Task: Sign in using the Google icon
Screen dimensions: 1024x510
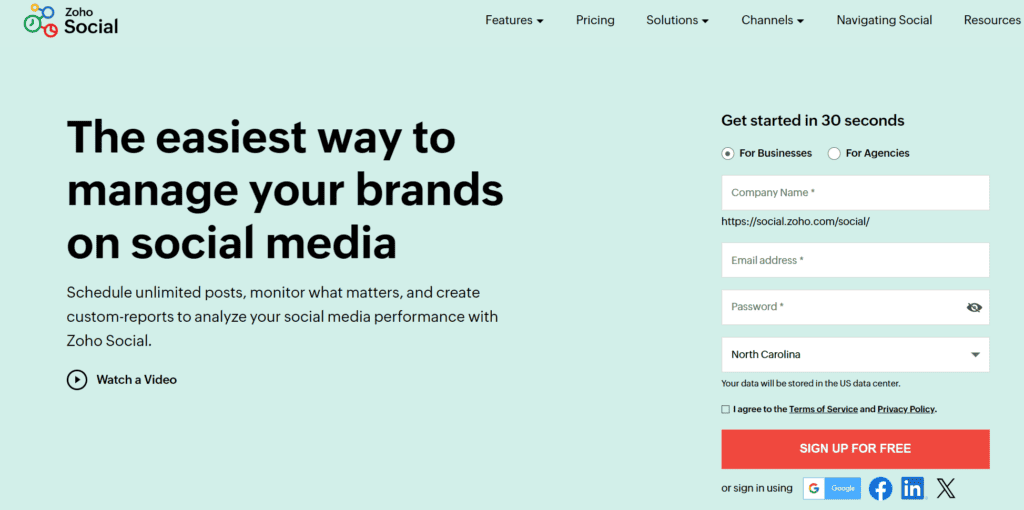Action: pyautogui.click(x=831, y=488)
